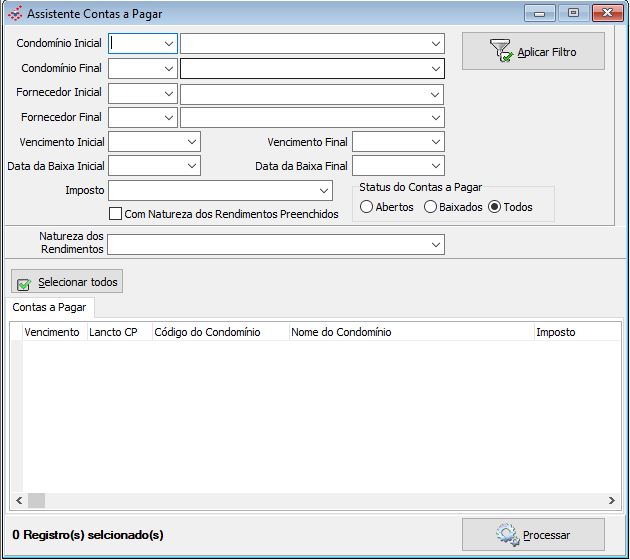630x560 pixels.
Task: Expand the Data da Baixa Final dropdown
Action: 436,166
